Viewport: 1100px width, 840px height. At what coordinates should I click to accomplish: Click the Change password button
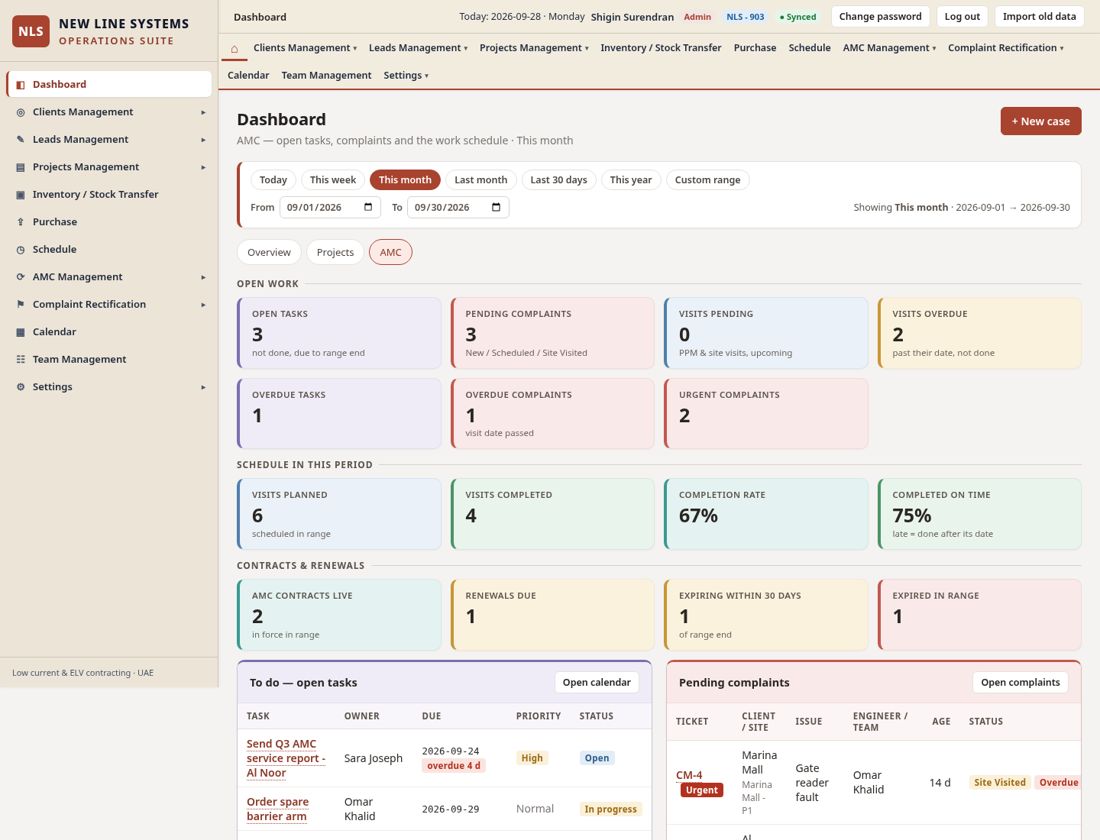(x=880, y=17)
